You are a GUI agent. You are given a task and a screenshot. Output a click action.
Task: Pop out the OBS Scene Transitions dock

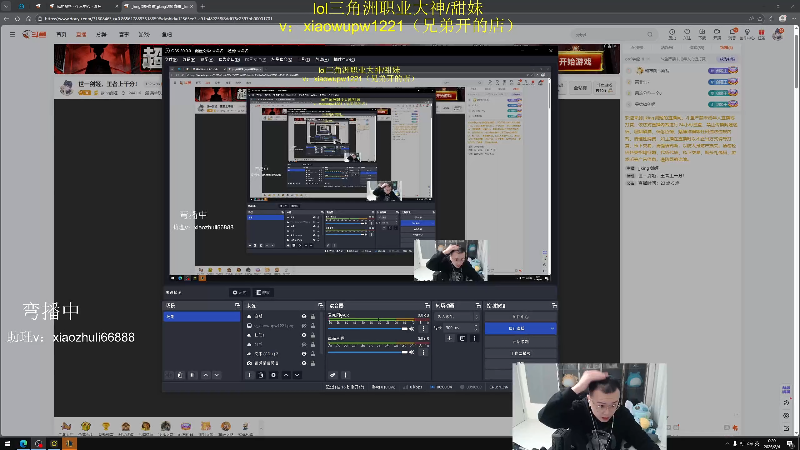tap(478, 305)
